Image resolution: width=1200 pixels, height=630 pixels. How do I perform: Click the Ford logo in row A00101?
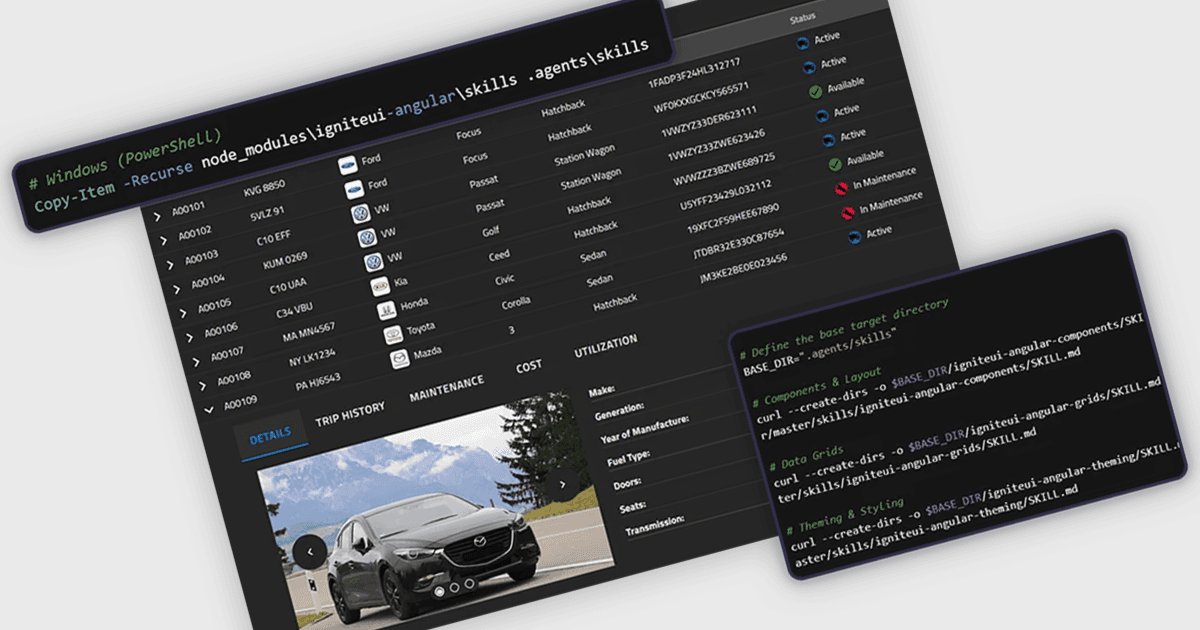coord(349,165)
